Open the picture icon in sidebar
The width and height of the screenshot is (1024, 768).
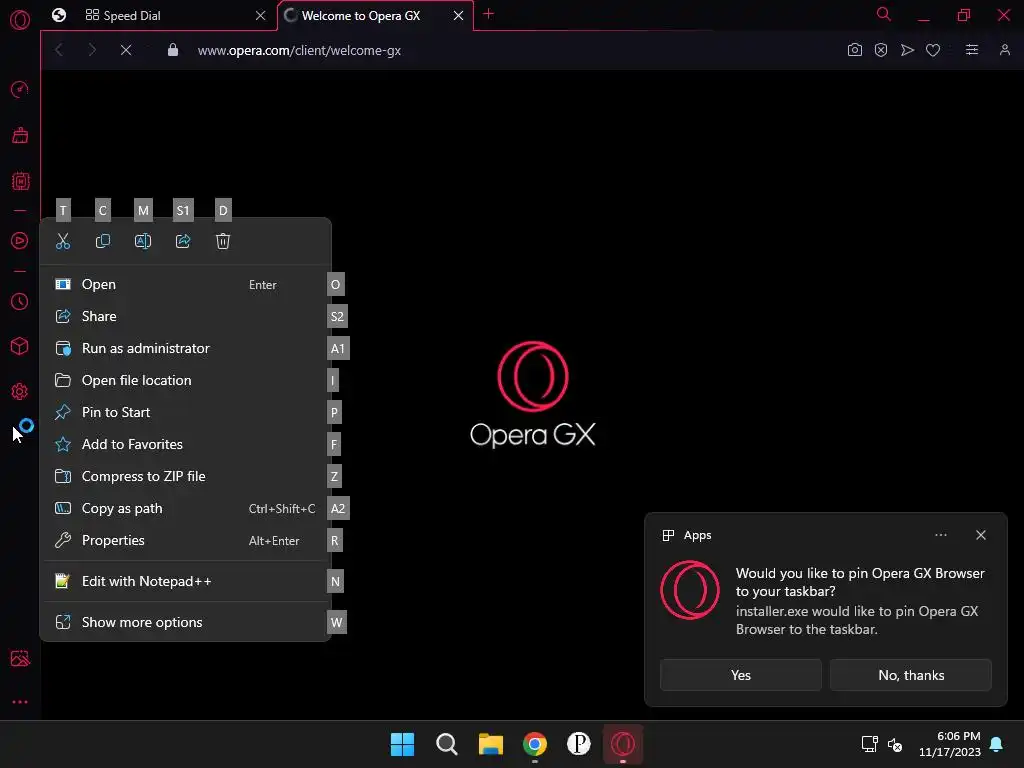tap(20, 658)
